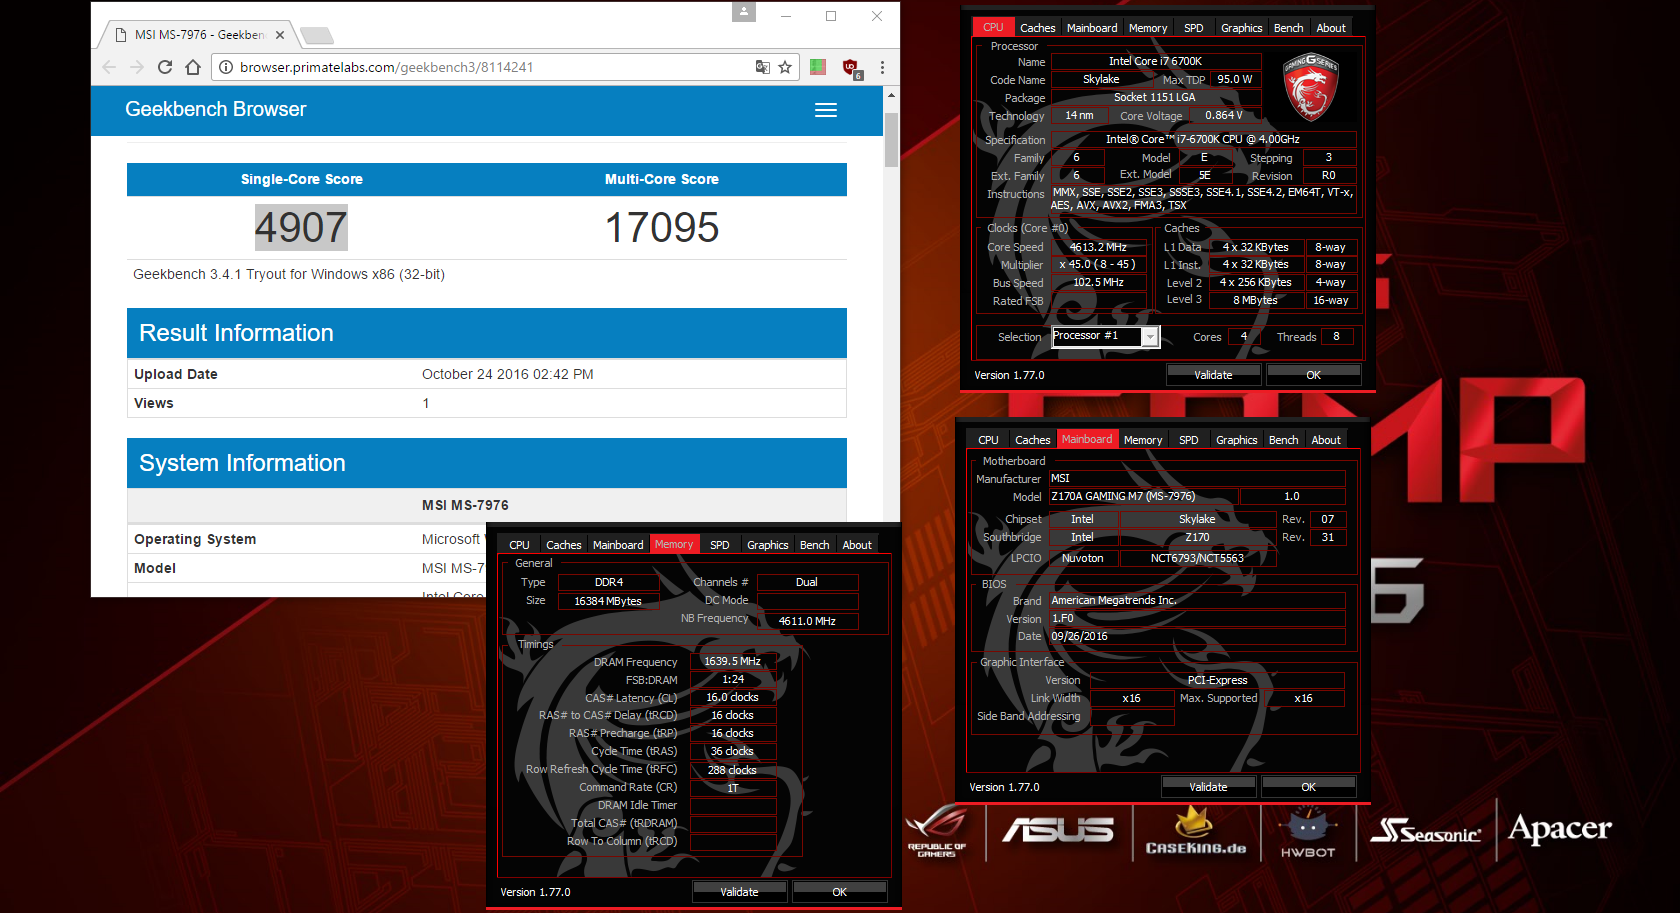
Task: Click Chrome profile avatar icon
Action: click(744, 11)
